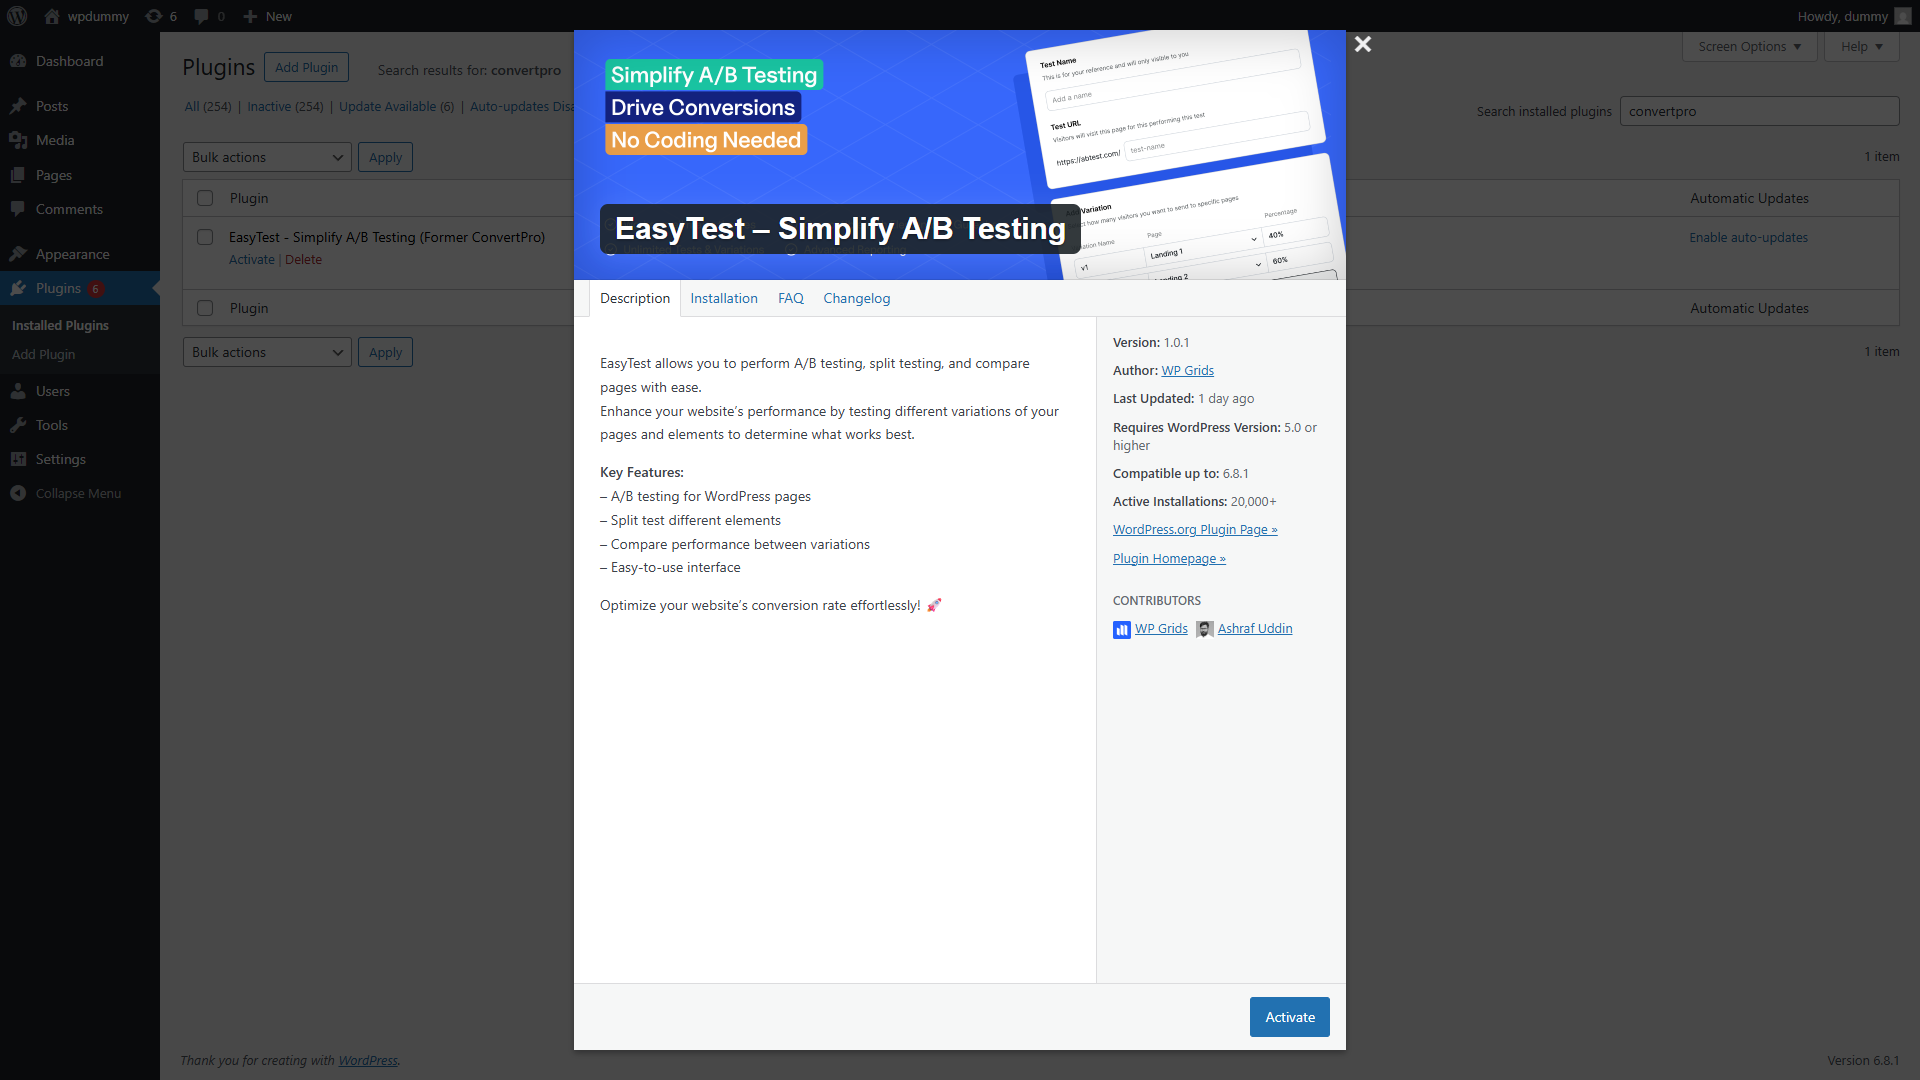Click Activate under the EasyTest plugin row
The width and height of the screenshot is (1920, 1080).
[251, 259]
